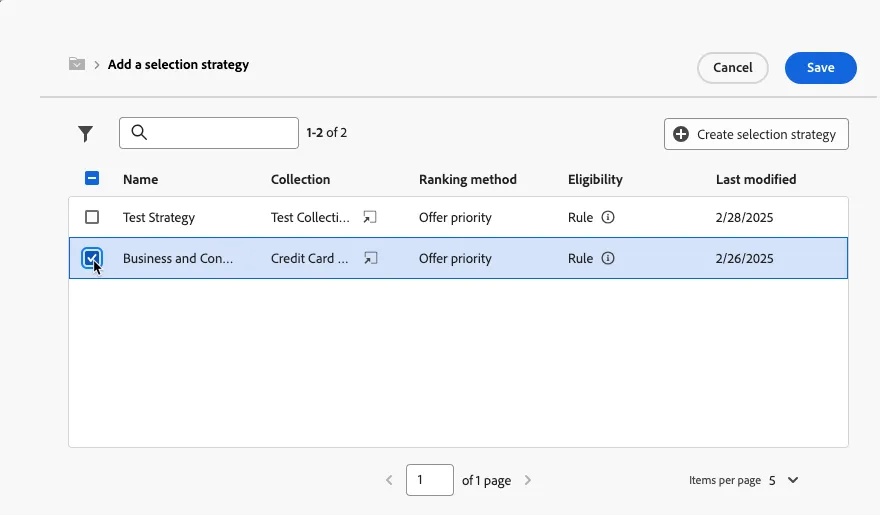880x515 pixels.
Task: Check the Test Strategy checkbox
Action: (92, 217)
